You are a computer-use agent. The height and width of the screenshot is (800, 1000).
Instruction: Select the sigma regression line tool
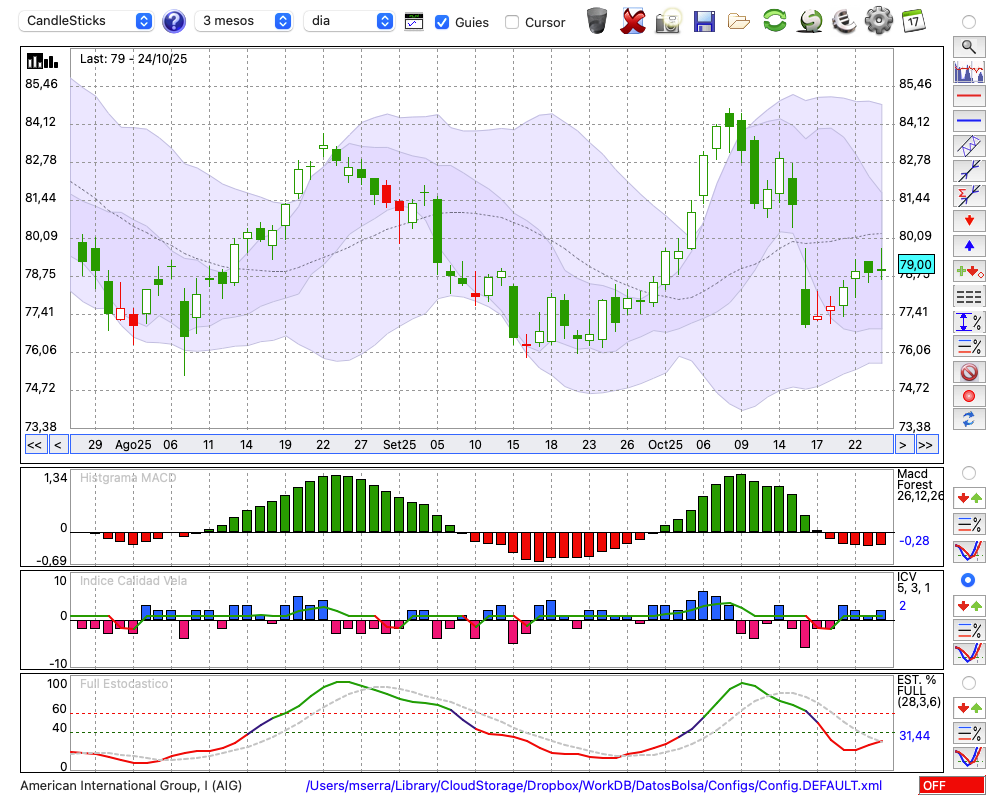(x=969, y=196)
